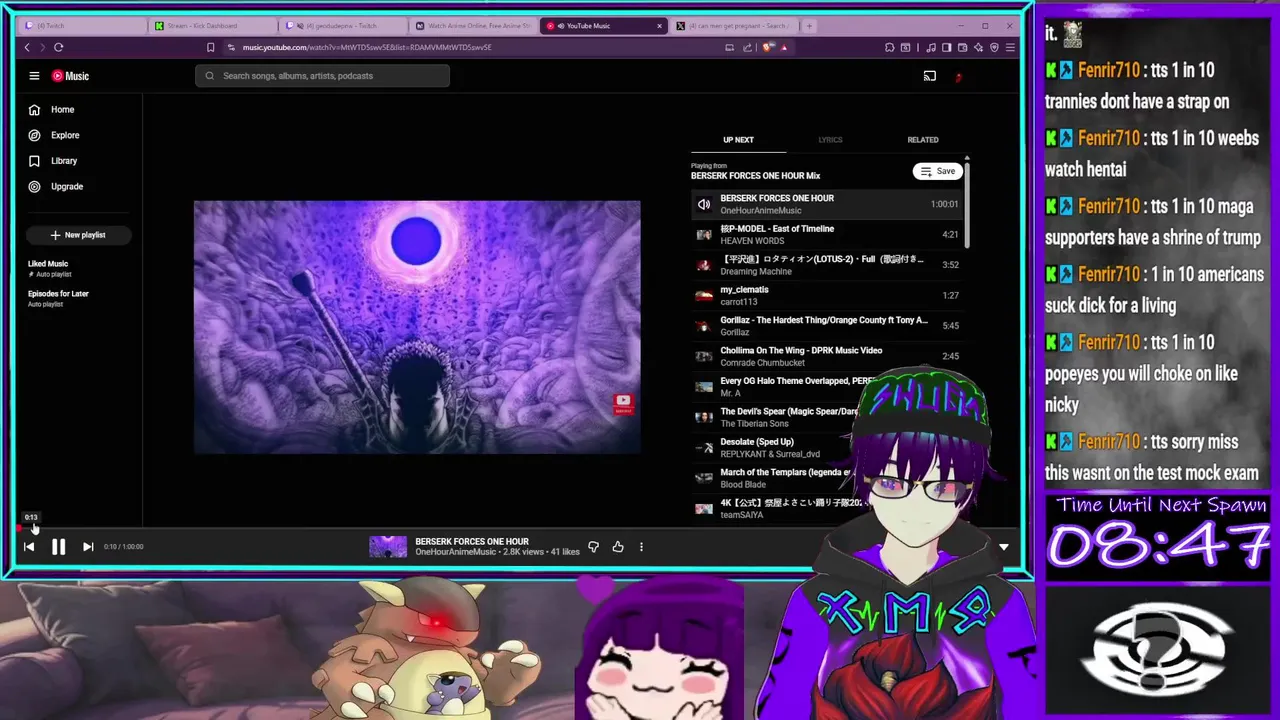
Task: Play The Devil's Spear track
Action: [x=775, y=417]
